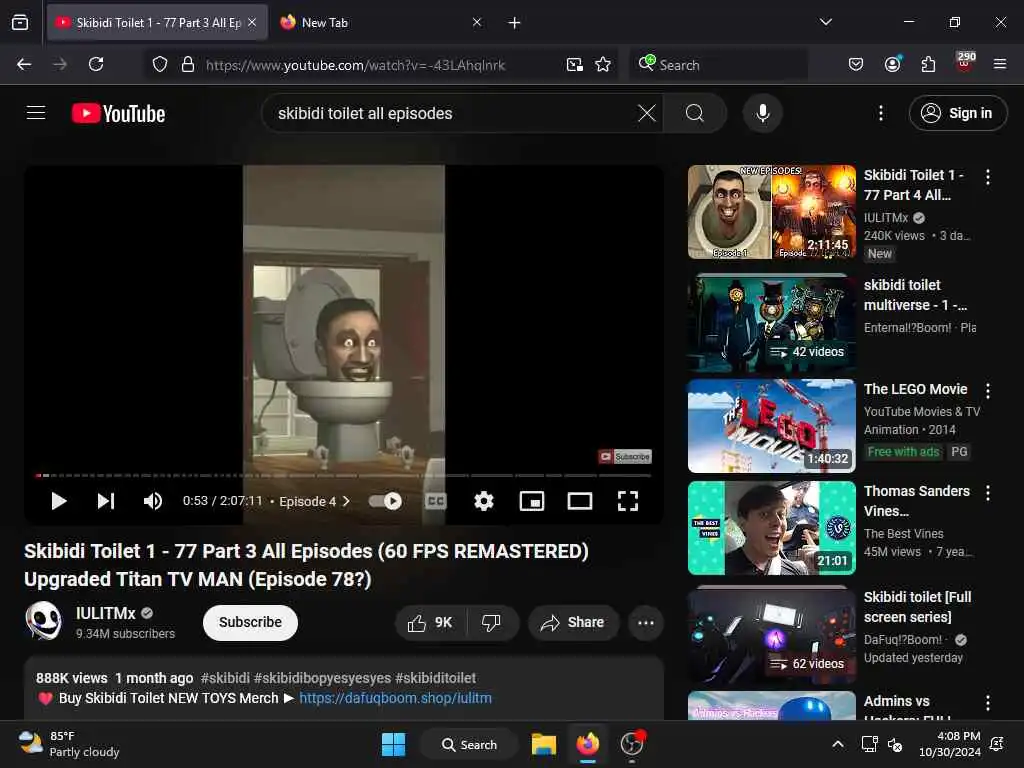Reload the current page
The width and height of the screenshot is (1024, 768).
point(96,64)
